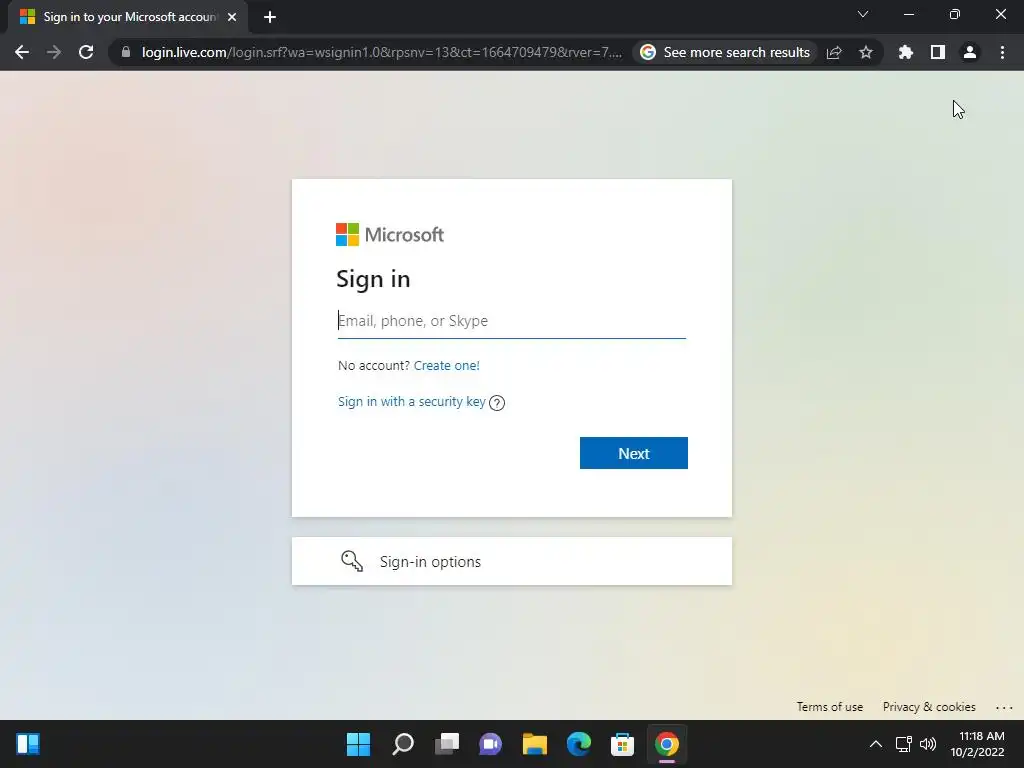Image resolution: width=1024 pixels, height=768 pixels.
Task: Open the Chrome profile menu
Action: [970, 52]
